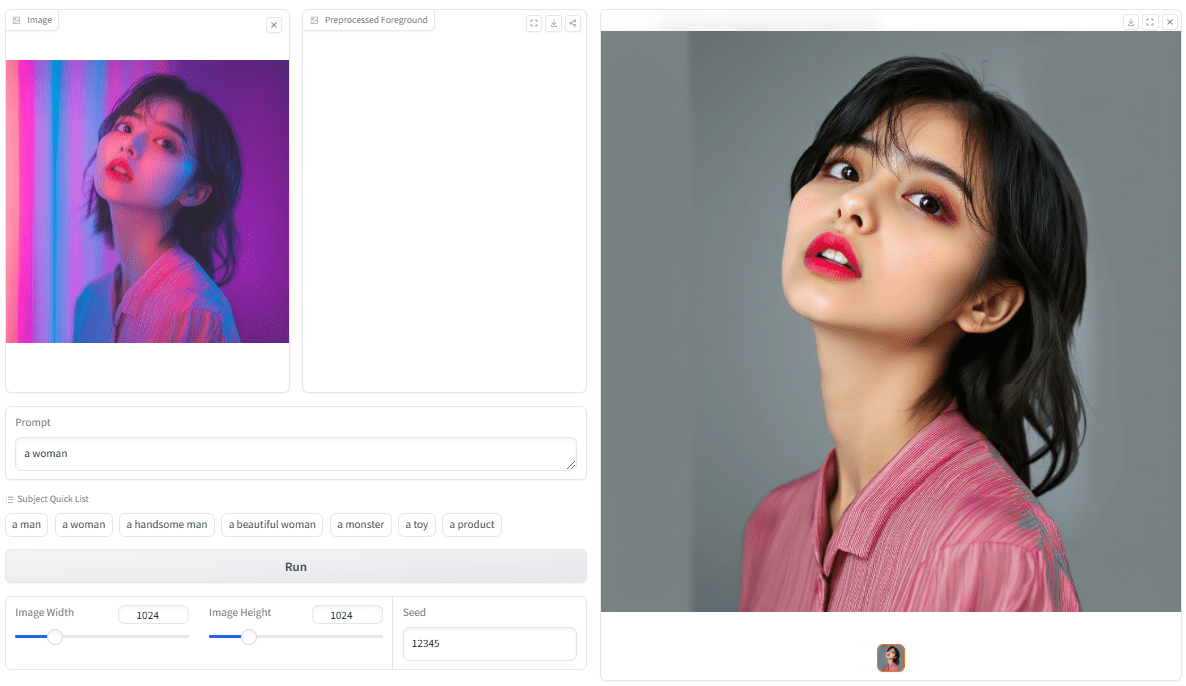Click the Prompt box resize handle
Image resolution: width=1186 pixels, height=686 pixels.
pyautogui.click(x=570, y=465)
